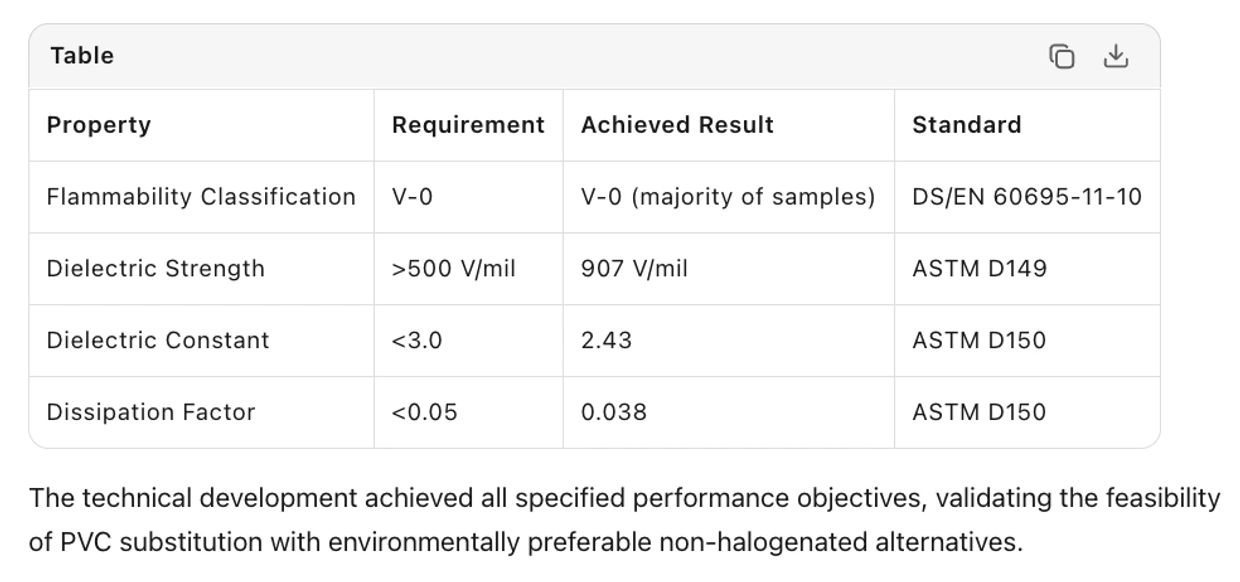Copy the table contents

tap(1061, 57)
